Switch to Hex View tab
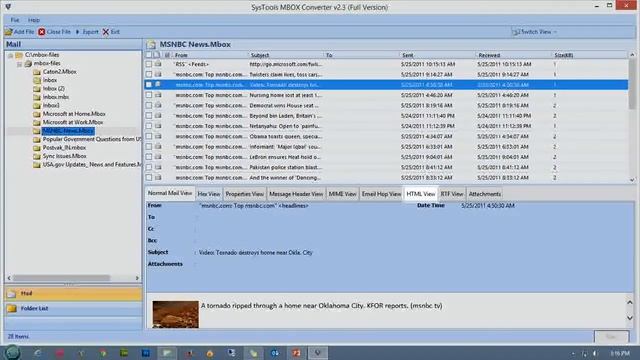640x360 pixels. point(209,194)
